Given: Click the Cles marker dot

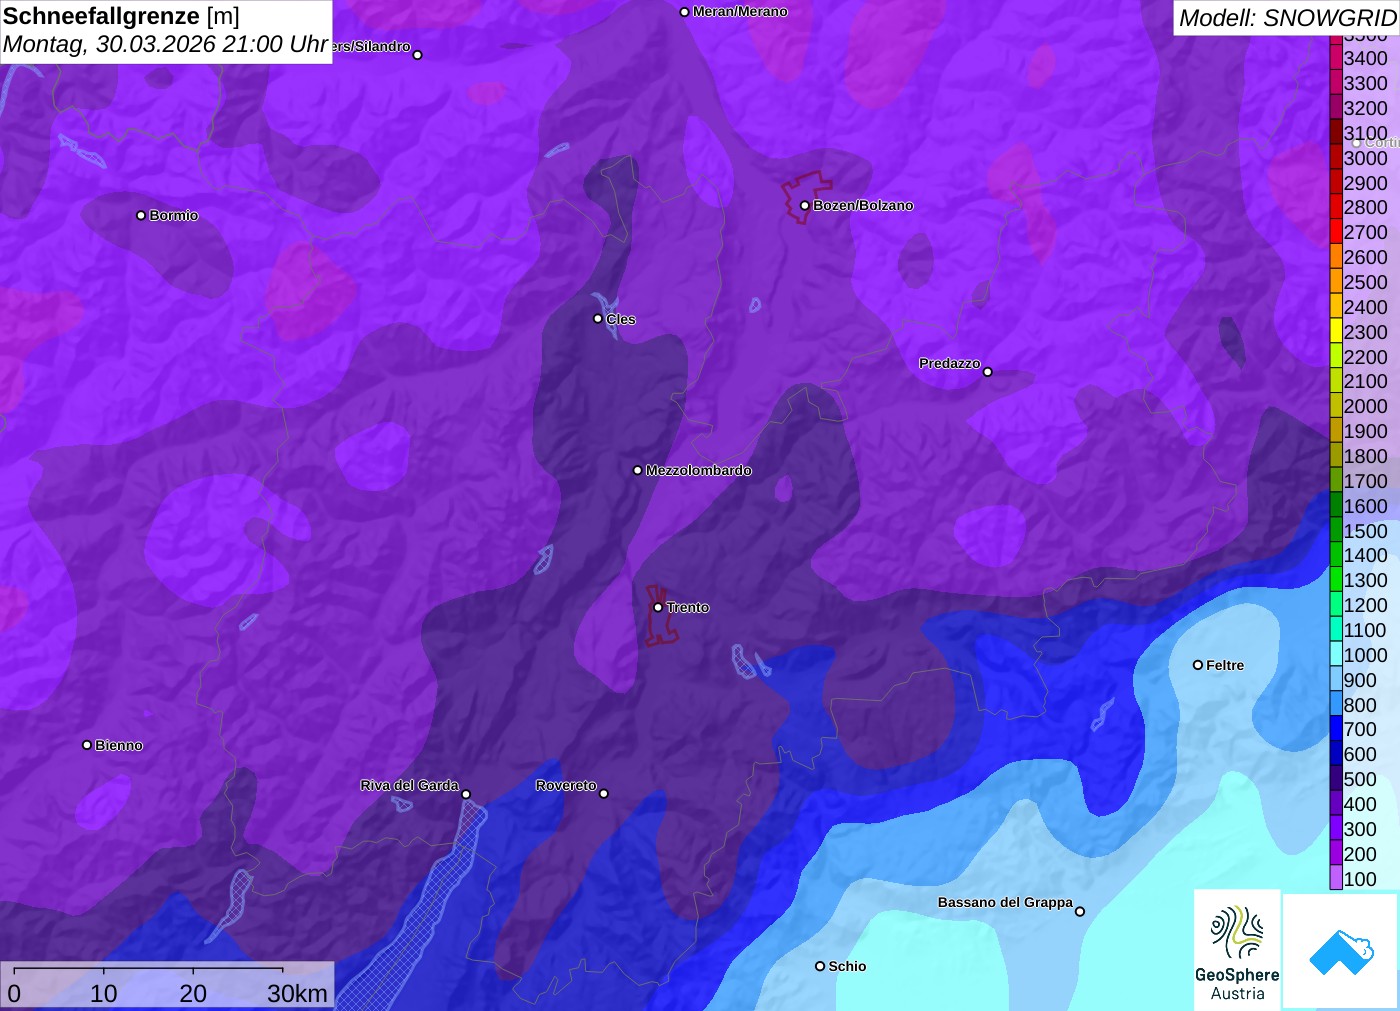Looking at the screenshot, I should (598, 319).
